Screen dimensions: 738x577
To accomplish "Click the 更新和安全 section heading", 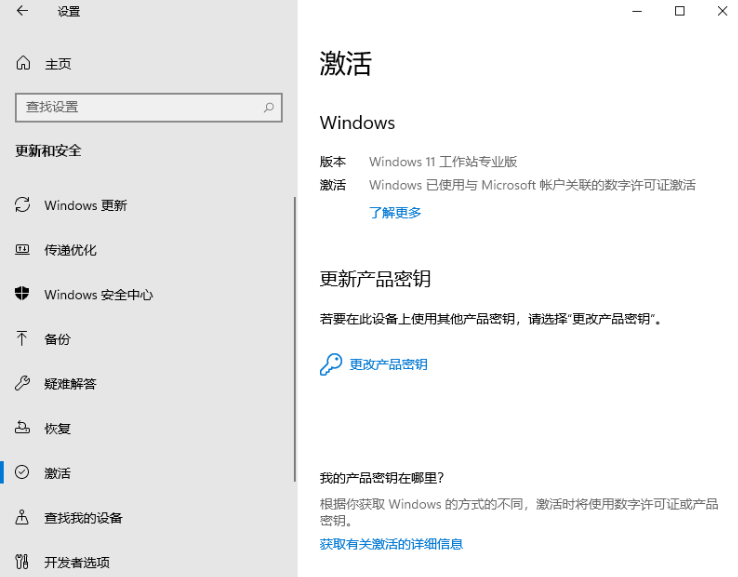I will pyautogui.click(x=48, y=151).
